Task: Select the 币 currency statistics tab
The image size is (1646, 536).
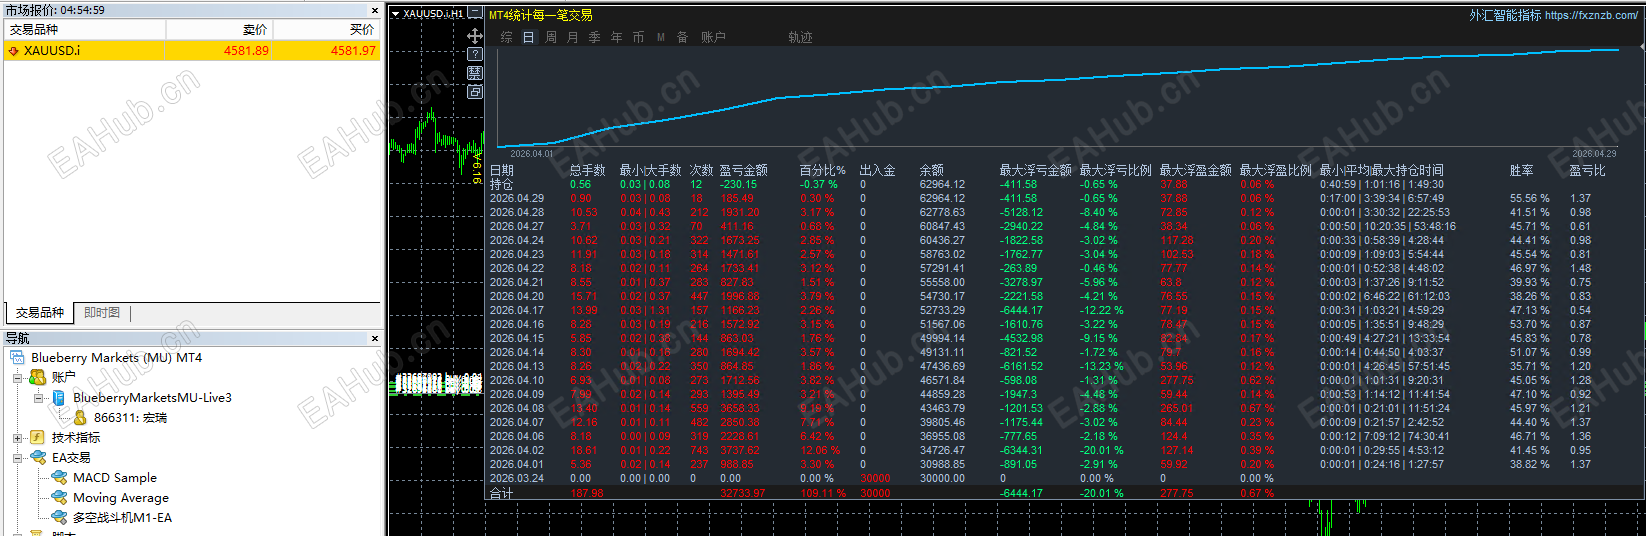Action: [638, 37]
